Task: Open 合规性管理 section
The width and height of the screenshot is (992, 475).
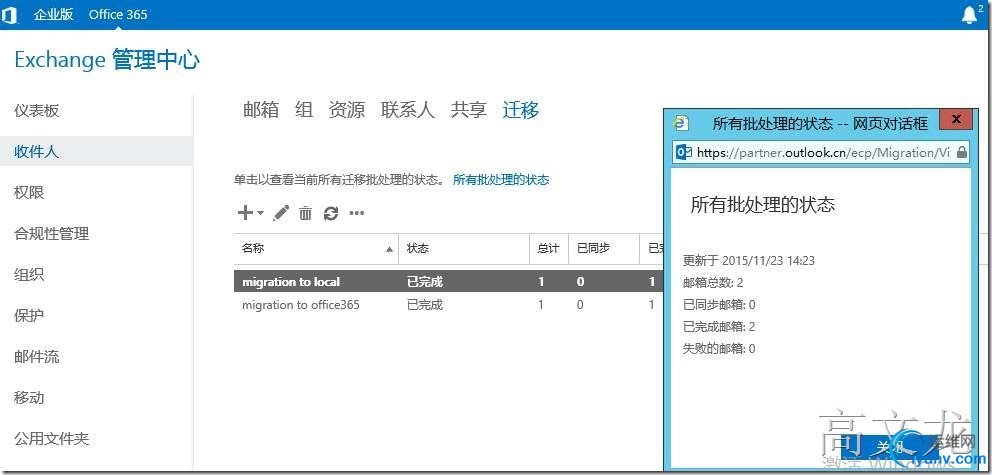Action: pyautogui.click(x=51, y=234)
